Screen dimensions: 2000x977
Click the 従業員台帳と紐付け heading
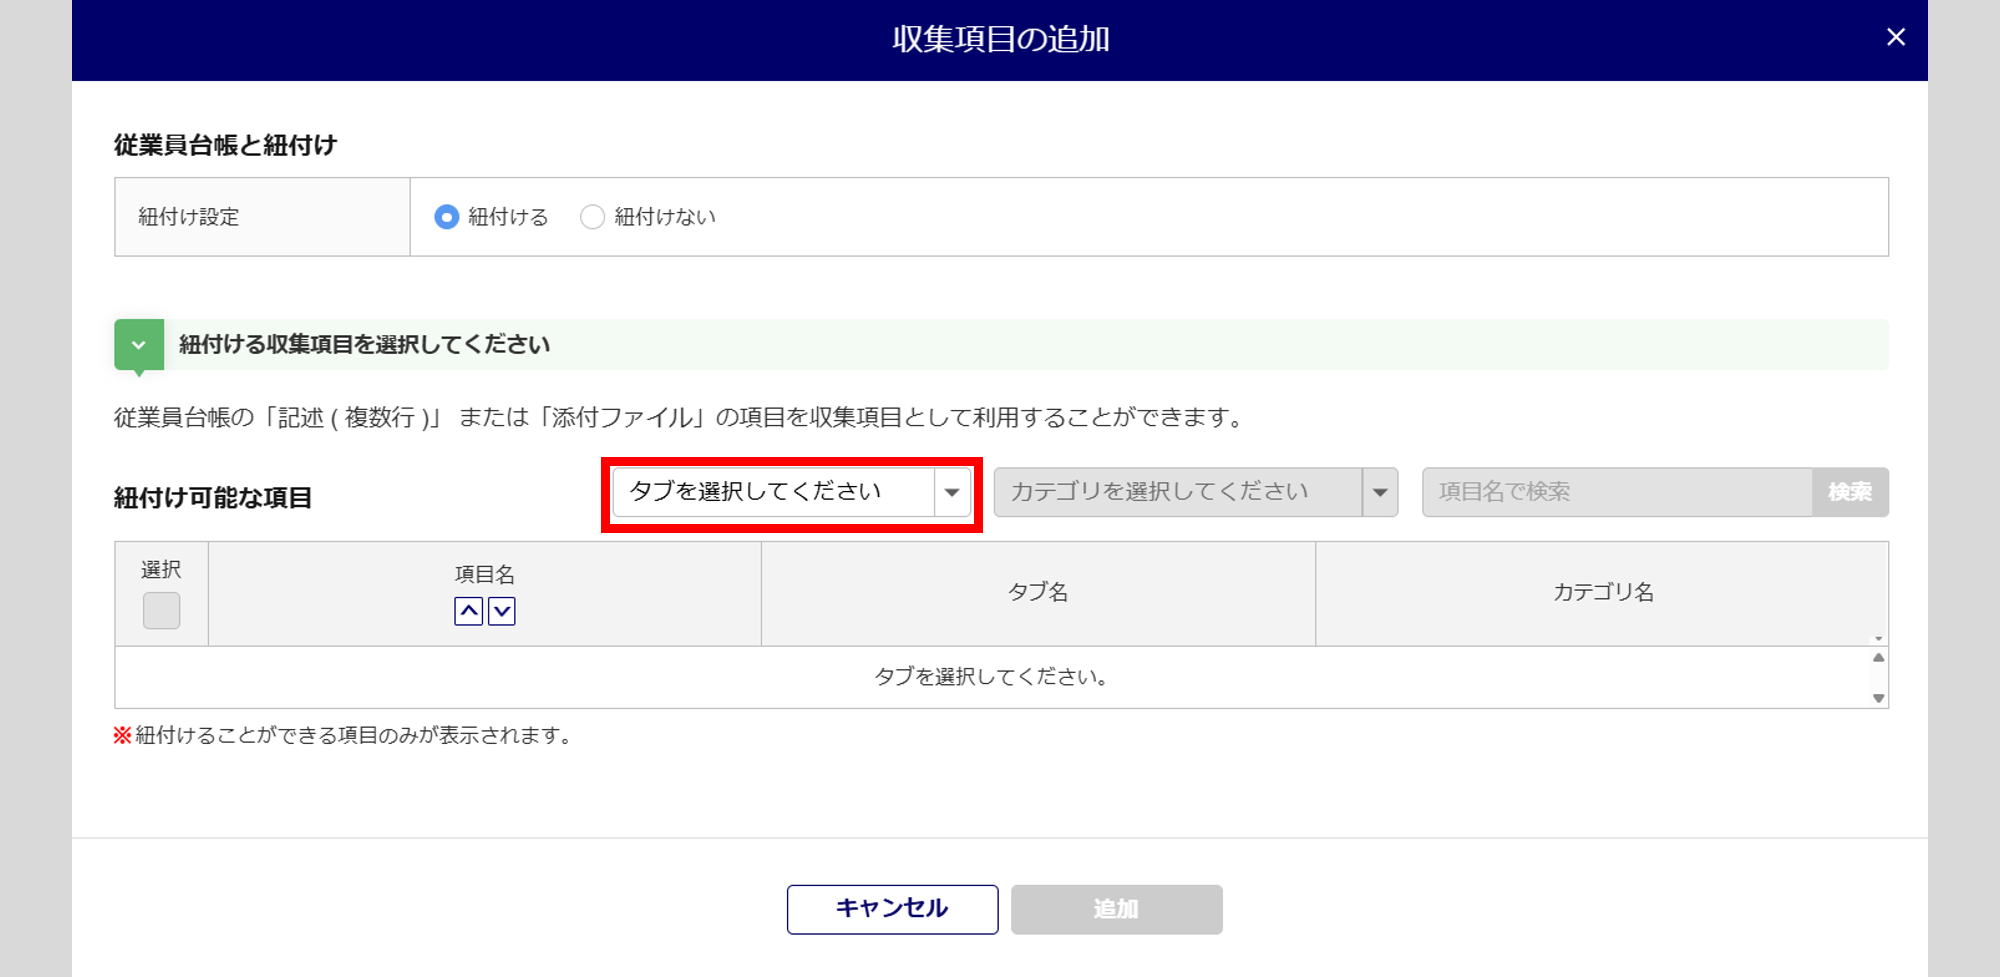(x=225, y=145)
